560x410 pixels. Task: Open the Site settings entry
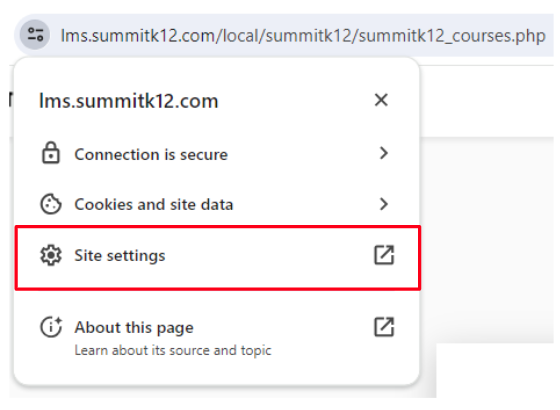218,257
